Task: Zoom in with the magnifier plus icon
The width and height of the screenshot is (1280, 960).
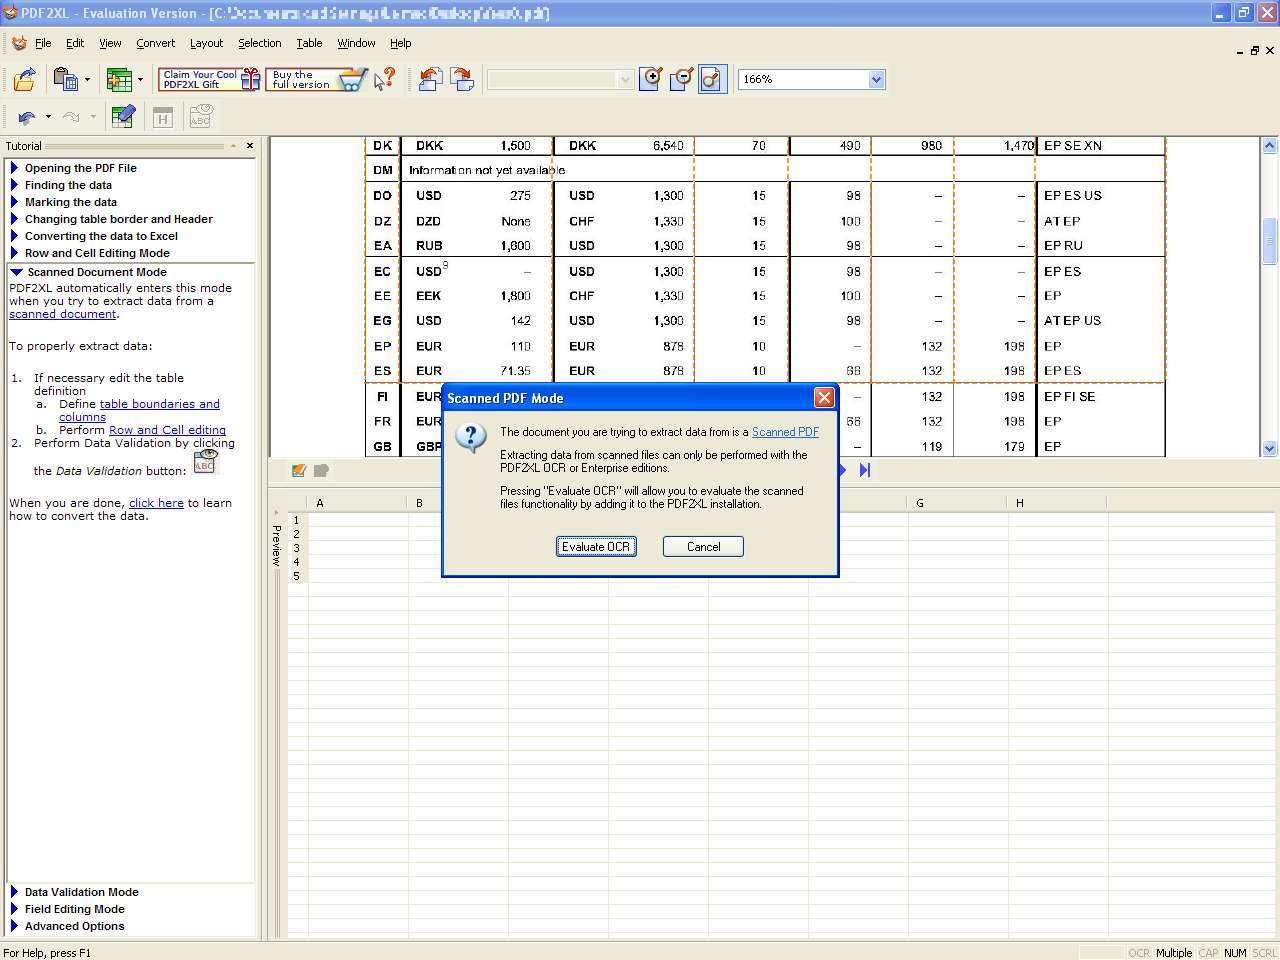Action: point(650,79)
